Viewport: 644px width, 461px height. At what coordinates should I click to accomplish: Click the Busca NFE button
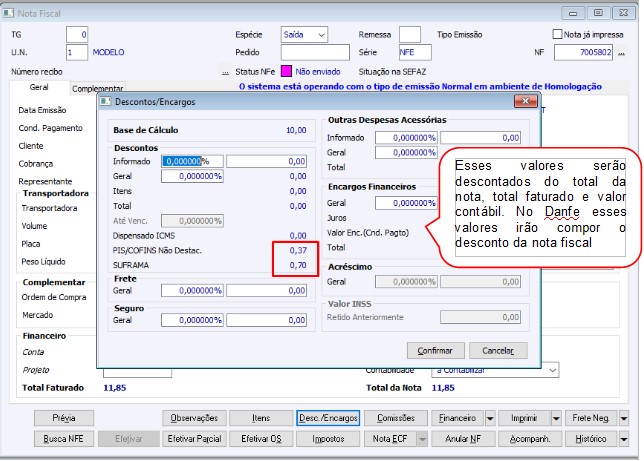[64, 439]
